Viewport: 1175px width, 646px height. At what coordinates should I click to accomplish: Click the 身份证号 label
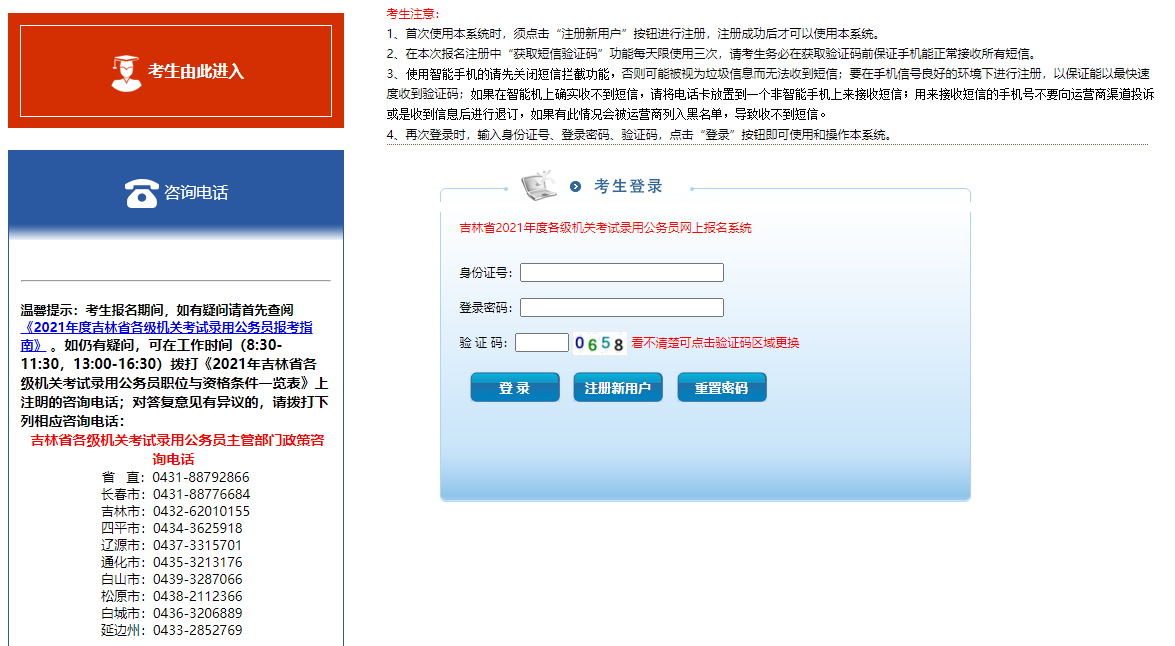[486, 273]
